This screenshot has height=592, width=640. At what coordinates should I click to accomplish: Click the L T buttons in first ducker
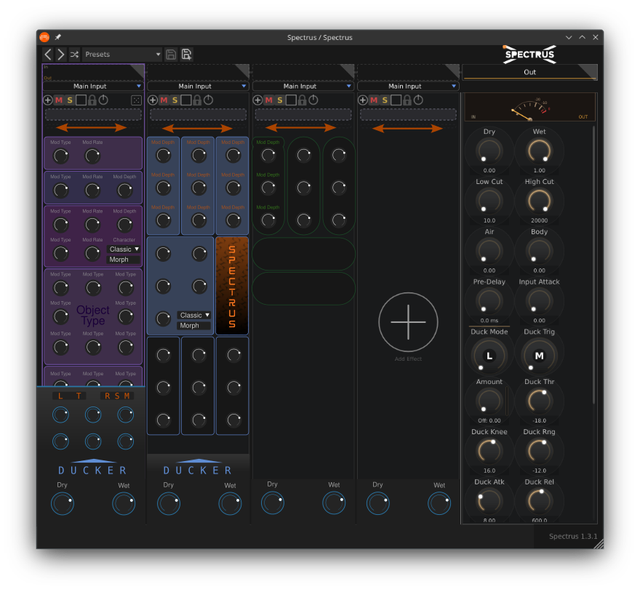[x=69, y=396]
